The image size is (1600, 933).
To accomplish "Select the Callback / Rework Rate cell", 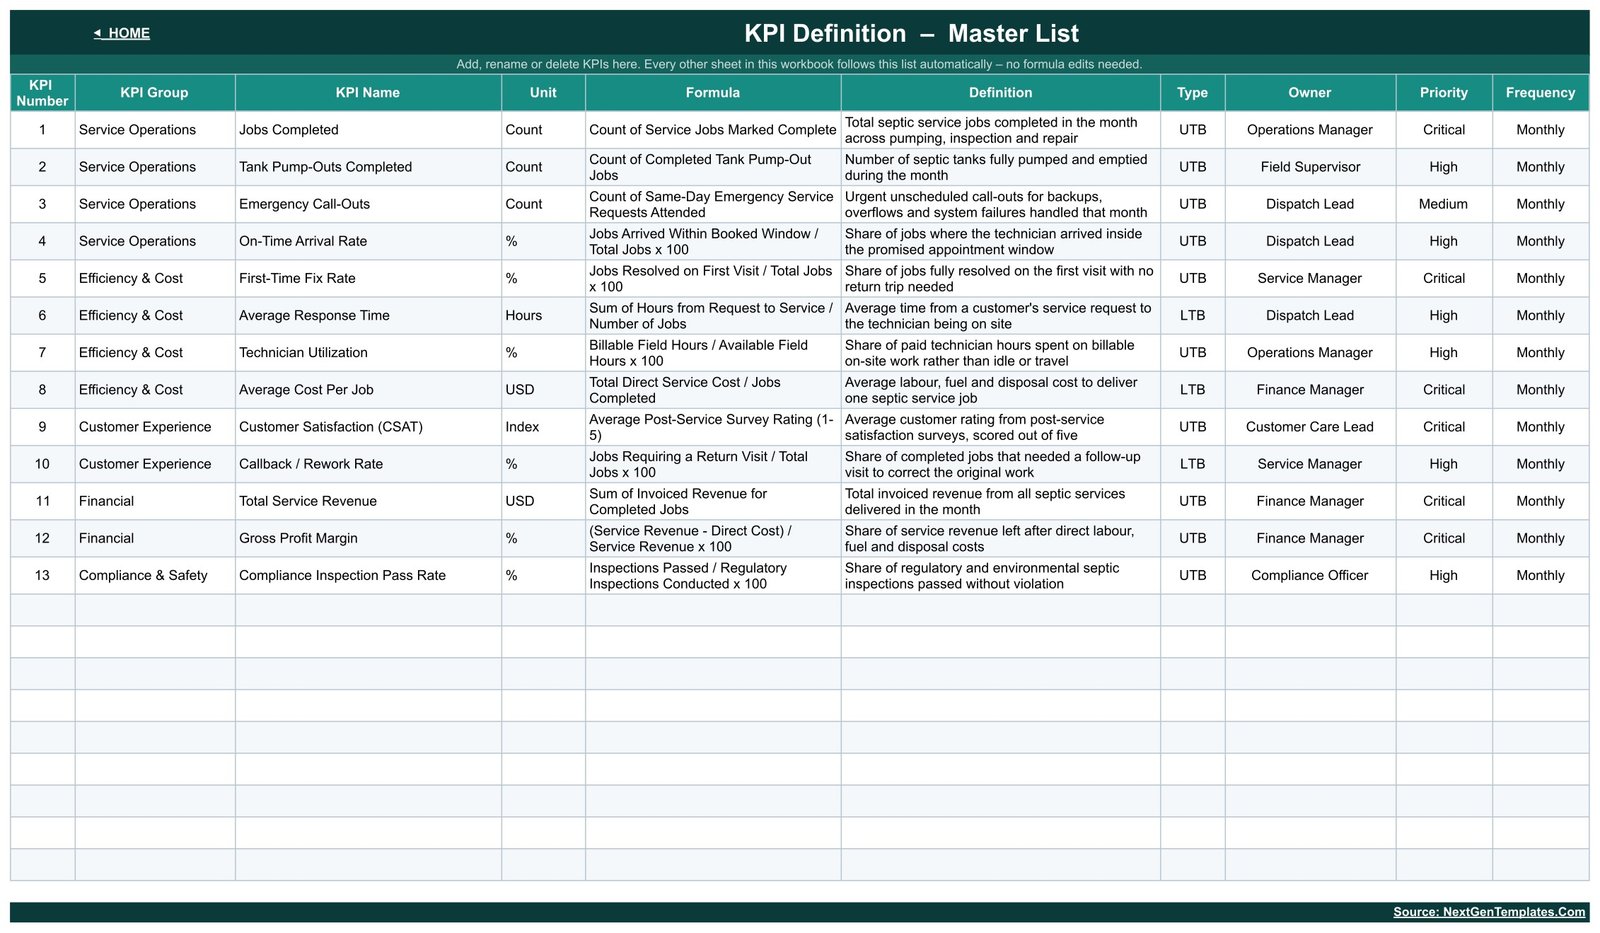I will tap(368, 463).
